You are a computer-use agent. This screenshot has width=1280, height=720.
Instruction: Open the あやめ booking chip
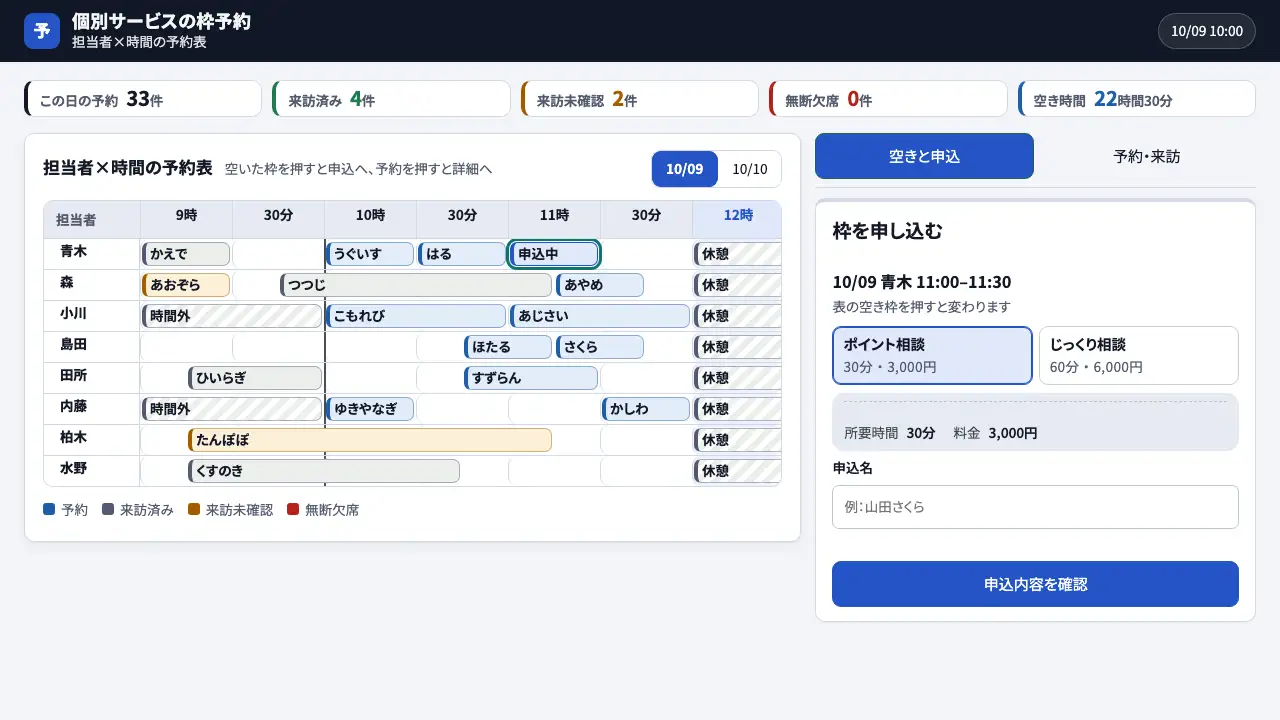[600, 285]
